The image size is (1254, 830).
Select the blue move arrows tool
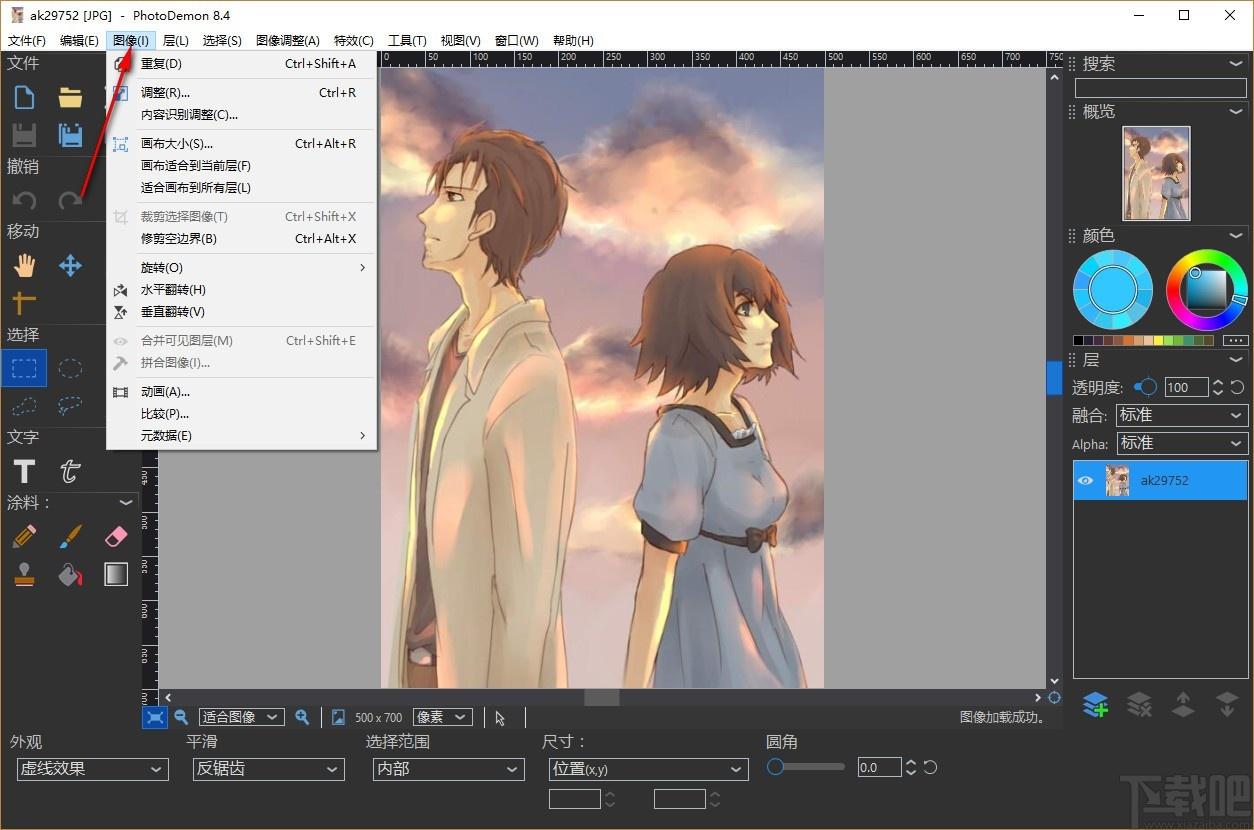coord(70,265)
